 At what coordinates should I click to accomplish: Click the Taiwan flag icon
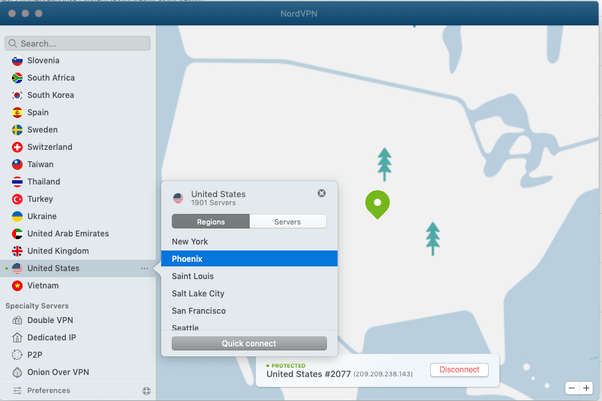click(17, 164)
